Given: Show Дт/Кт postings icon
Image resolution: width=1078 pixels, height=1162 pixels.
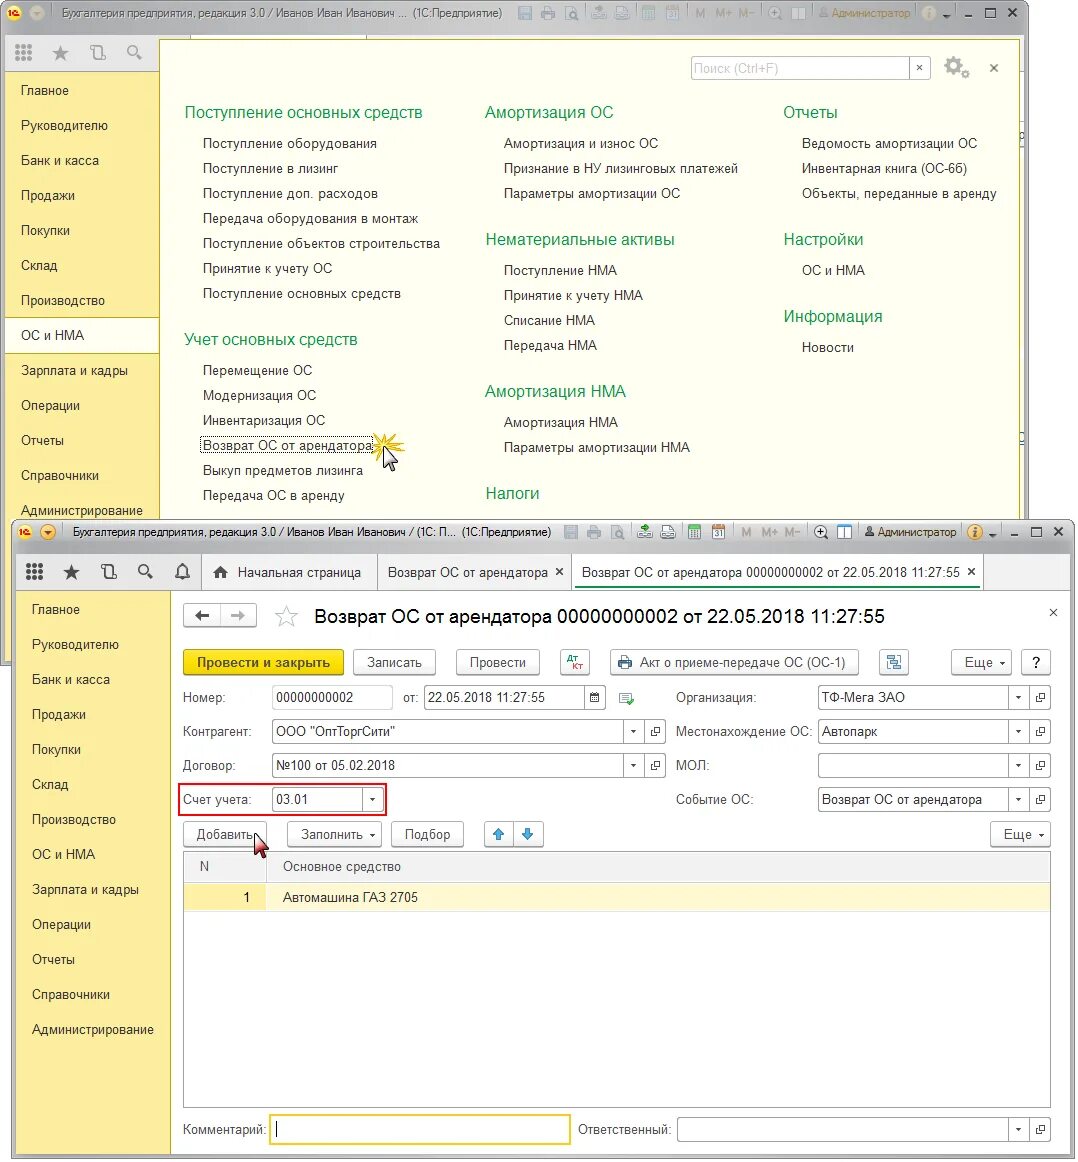Looking at the screenshot, I should (575, 663).
